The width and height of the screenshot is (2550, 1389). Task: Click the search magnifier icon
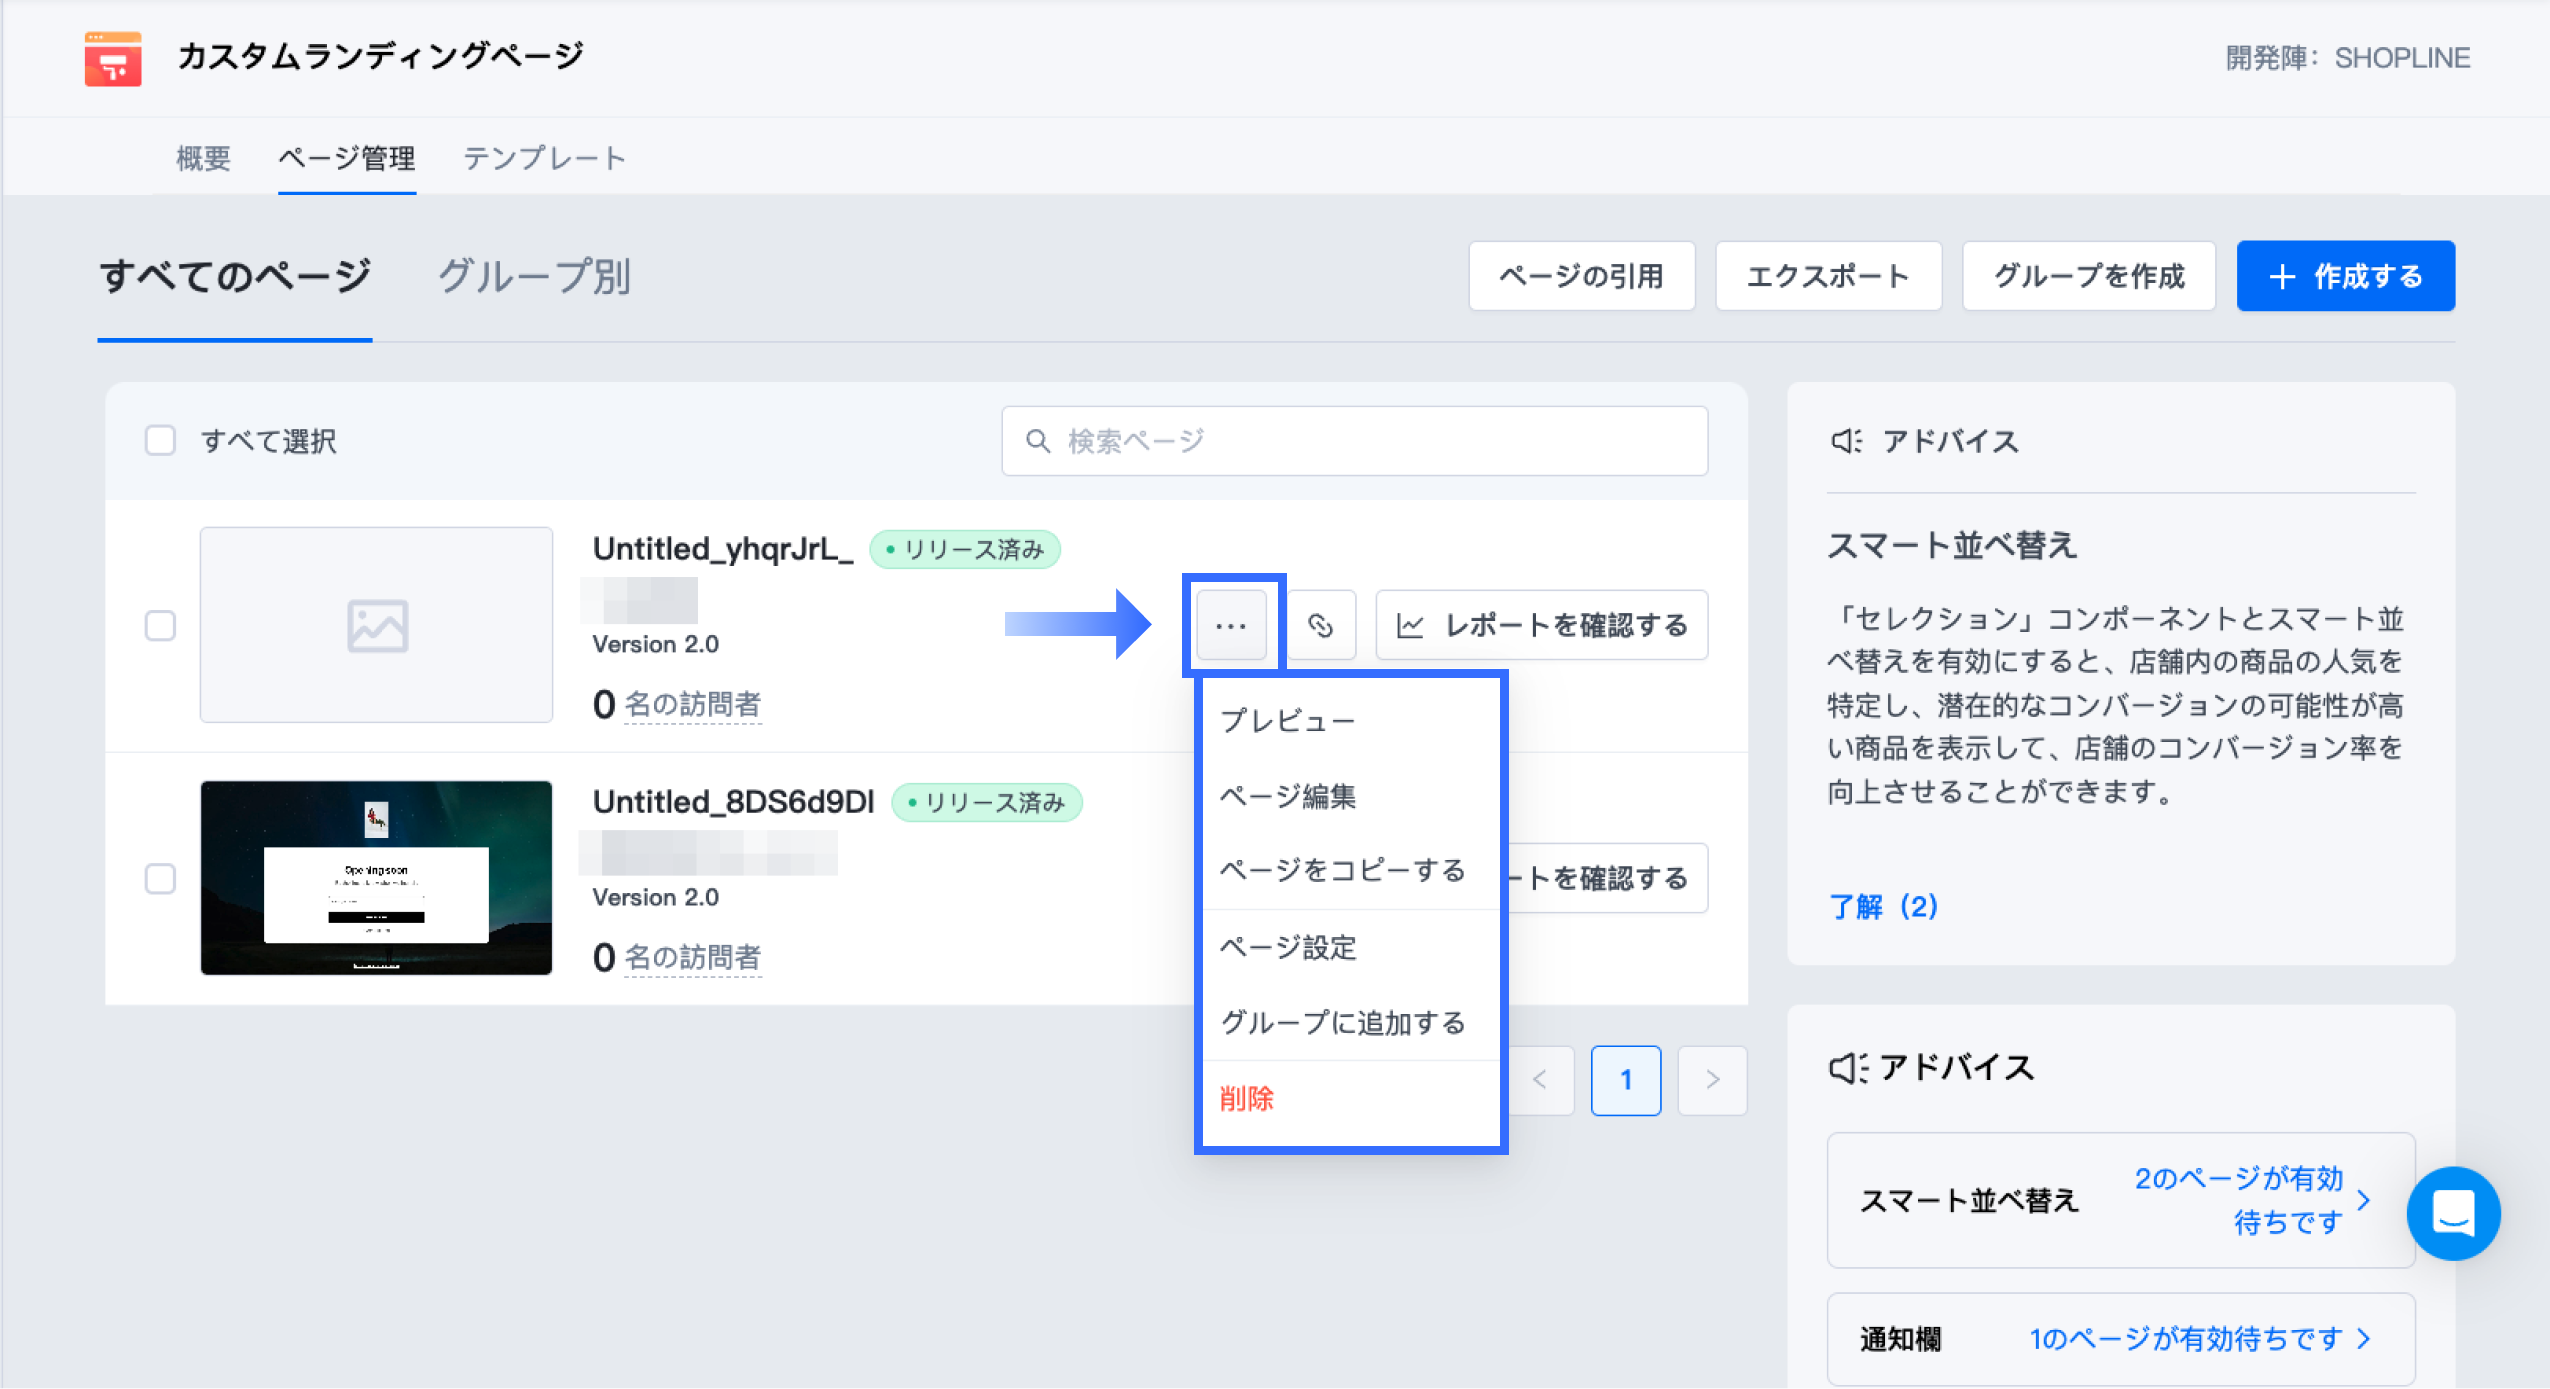point(1038,441)
